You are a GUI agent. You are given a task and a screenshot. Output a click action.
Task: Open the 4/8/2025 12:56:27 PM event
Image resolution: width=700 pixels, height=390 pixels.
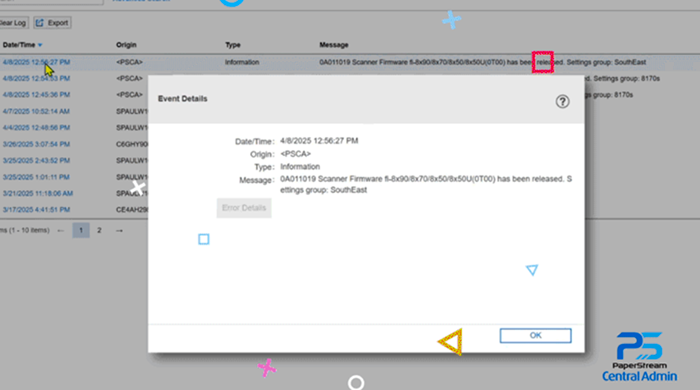click(x=36, y=62)
